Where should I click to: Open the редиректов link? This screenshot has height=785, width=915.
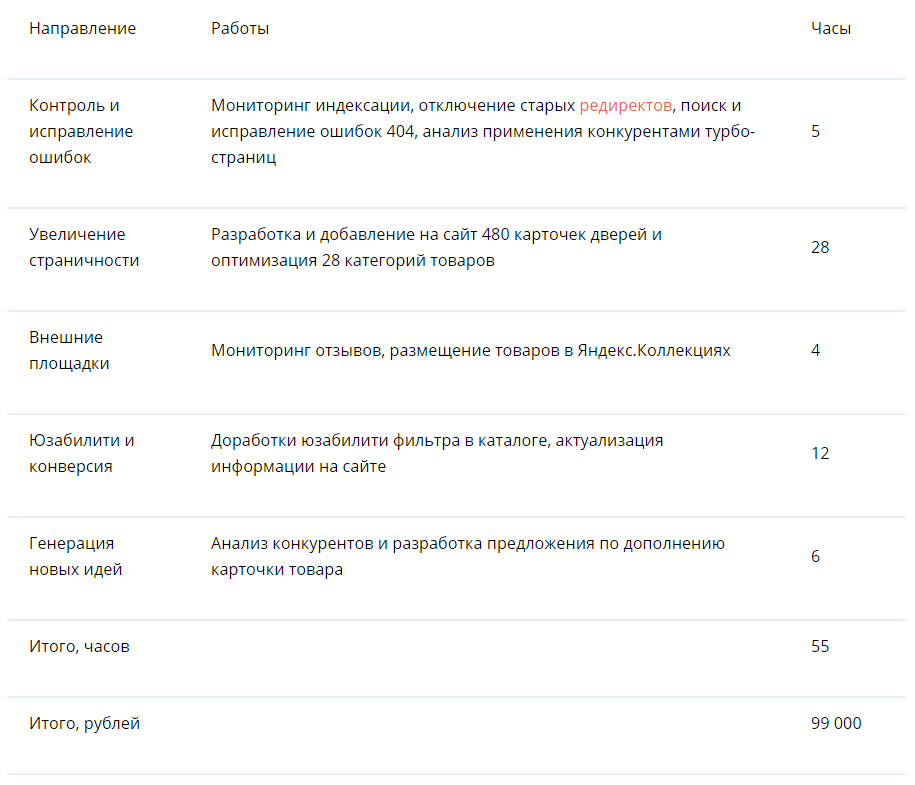point(625,106)
